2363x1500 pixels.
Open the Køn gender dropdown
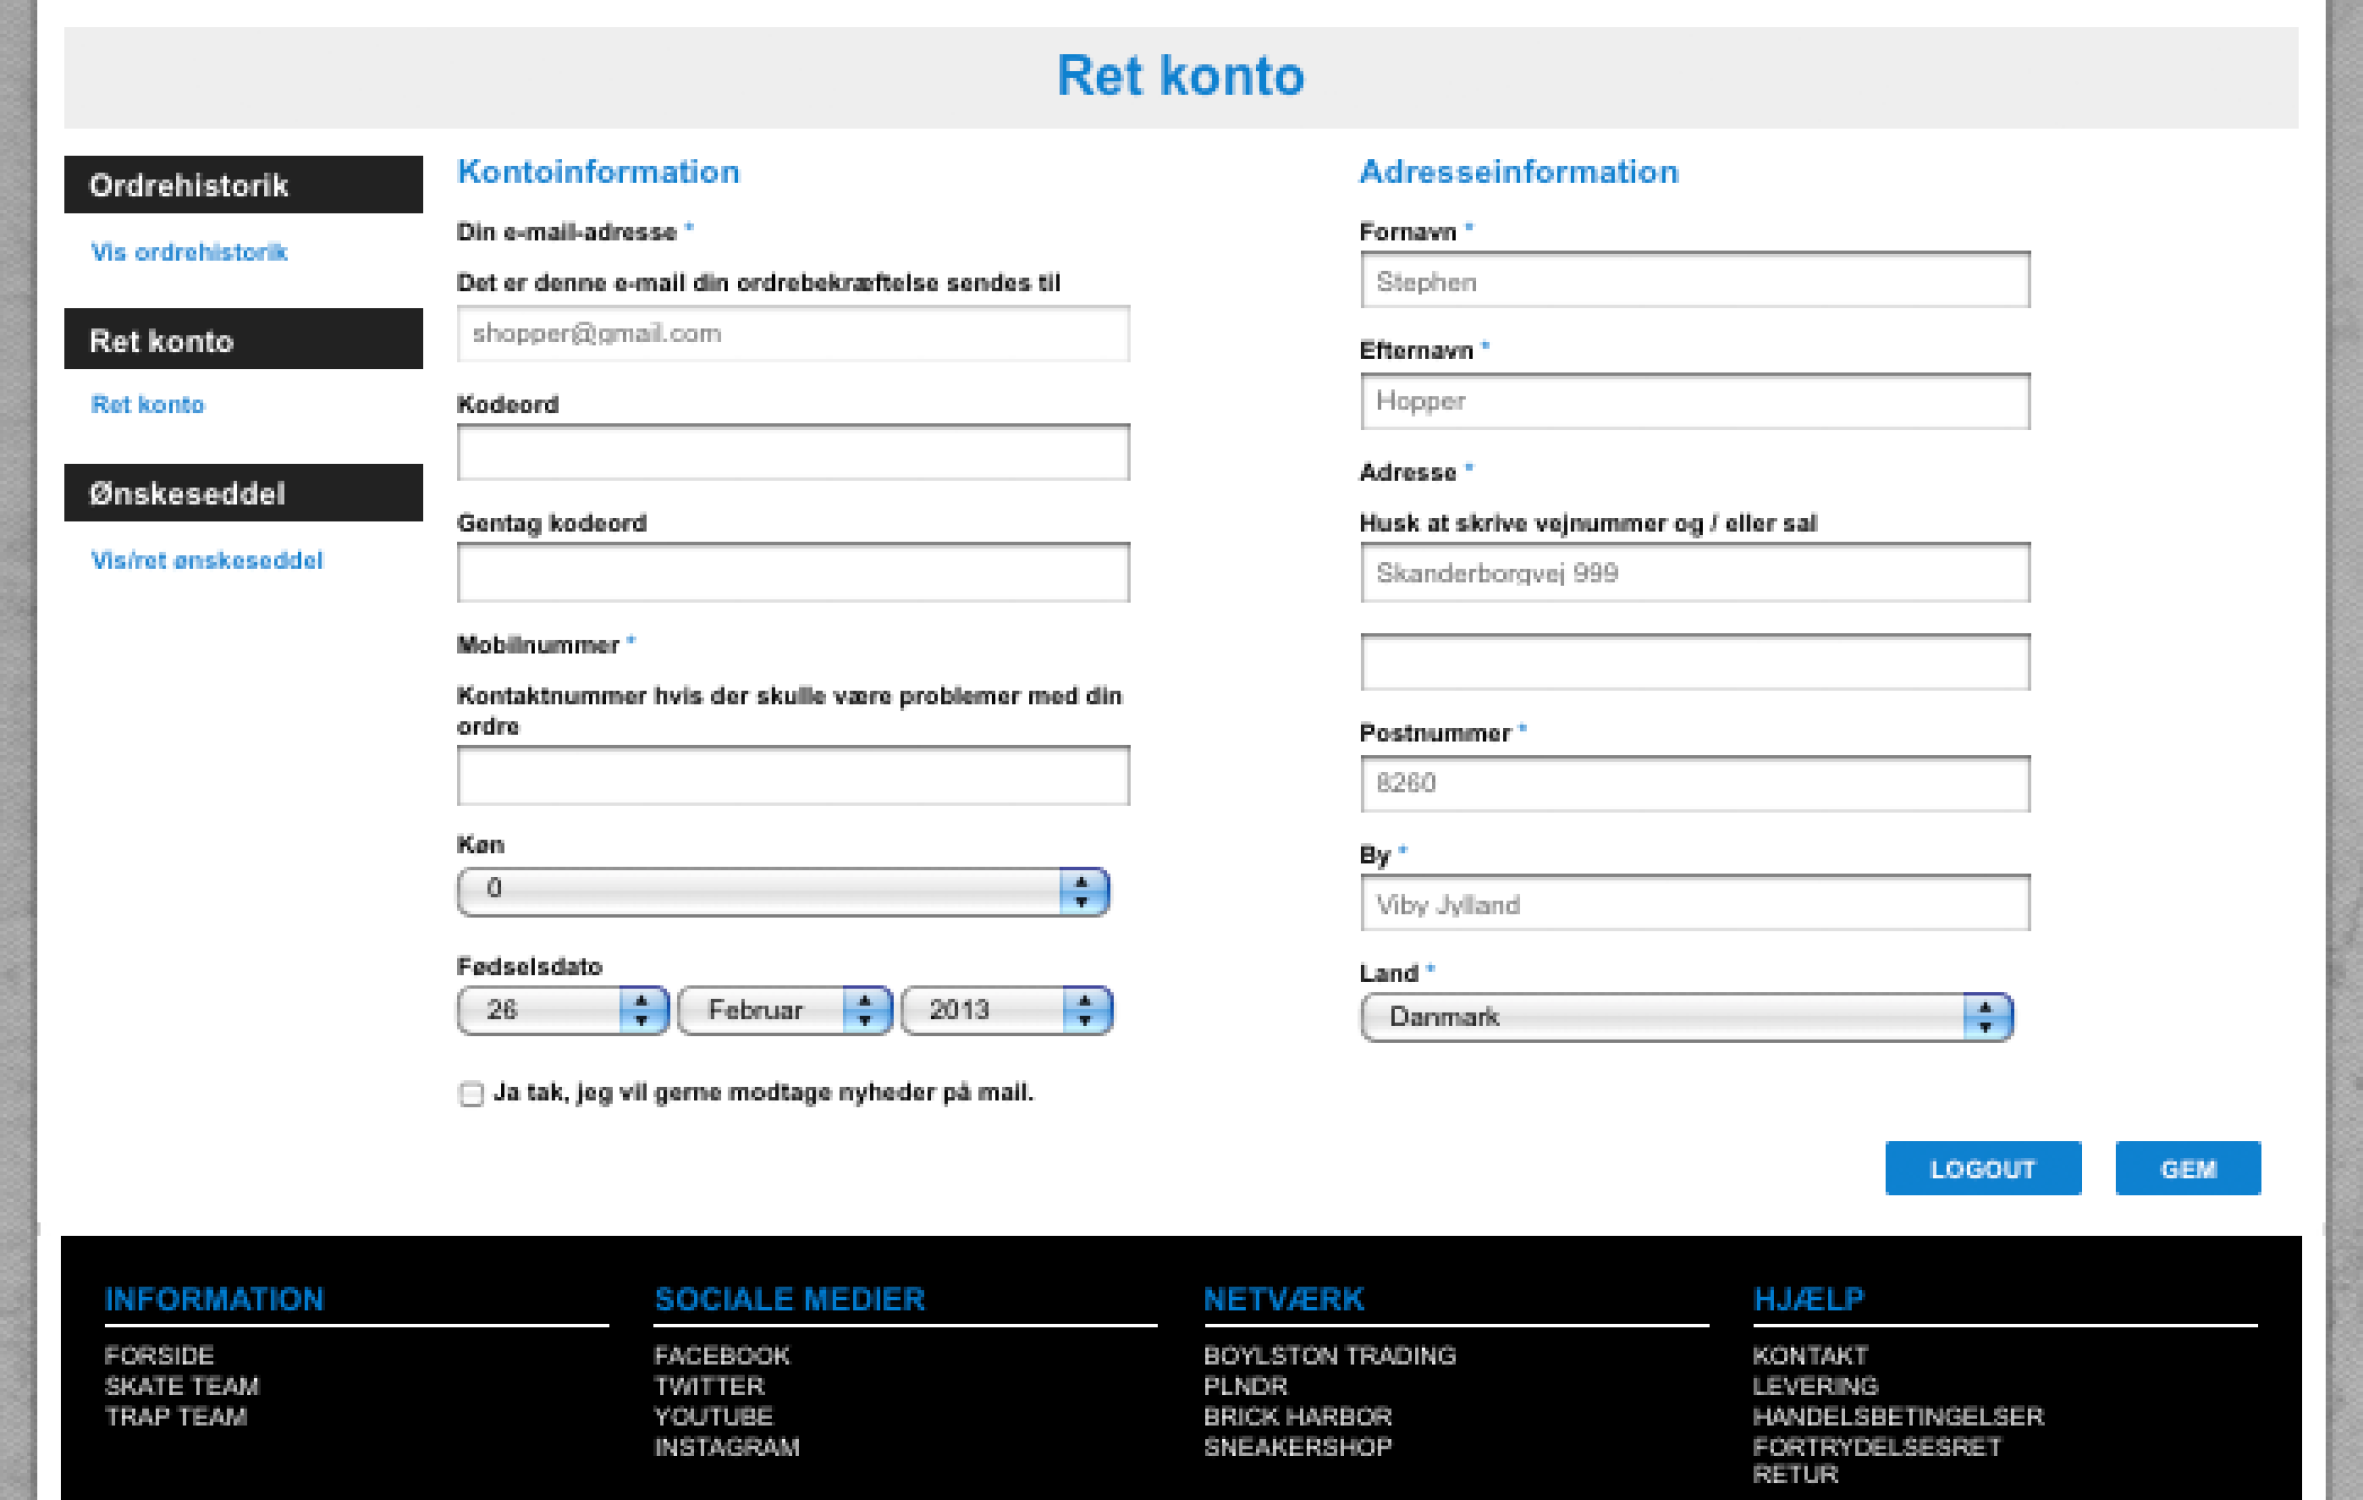(x=783, y=890)
